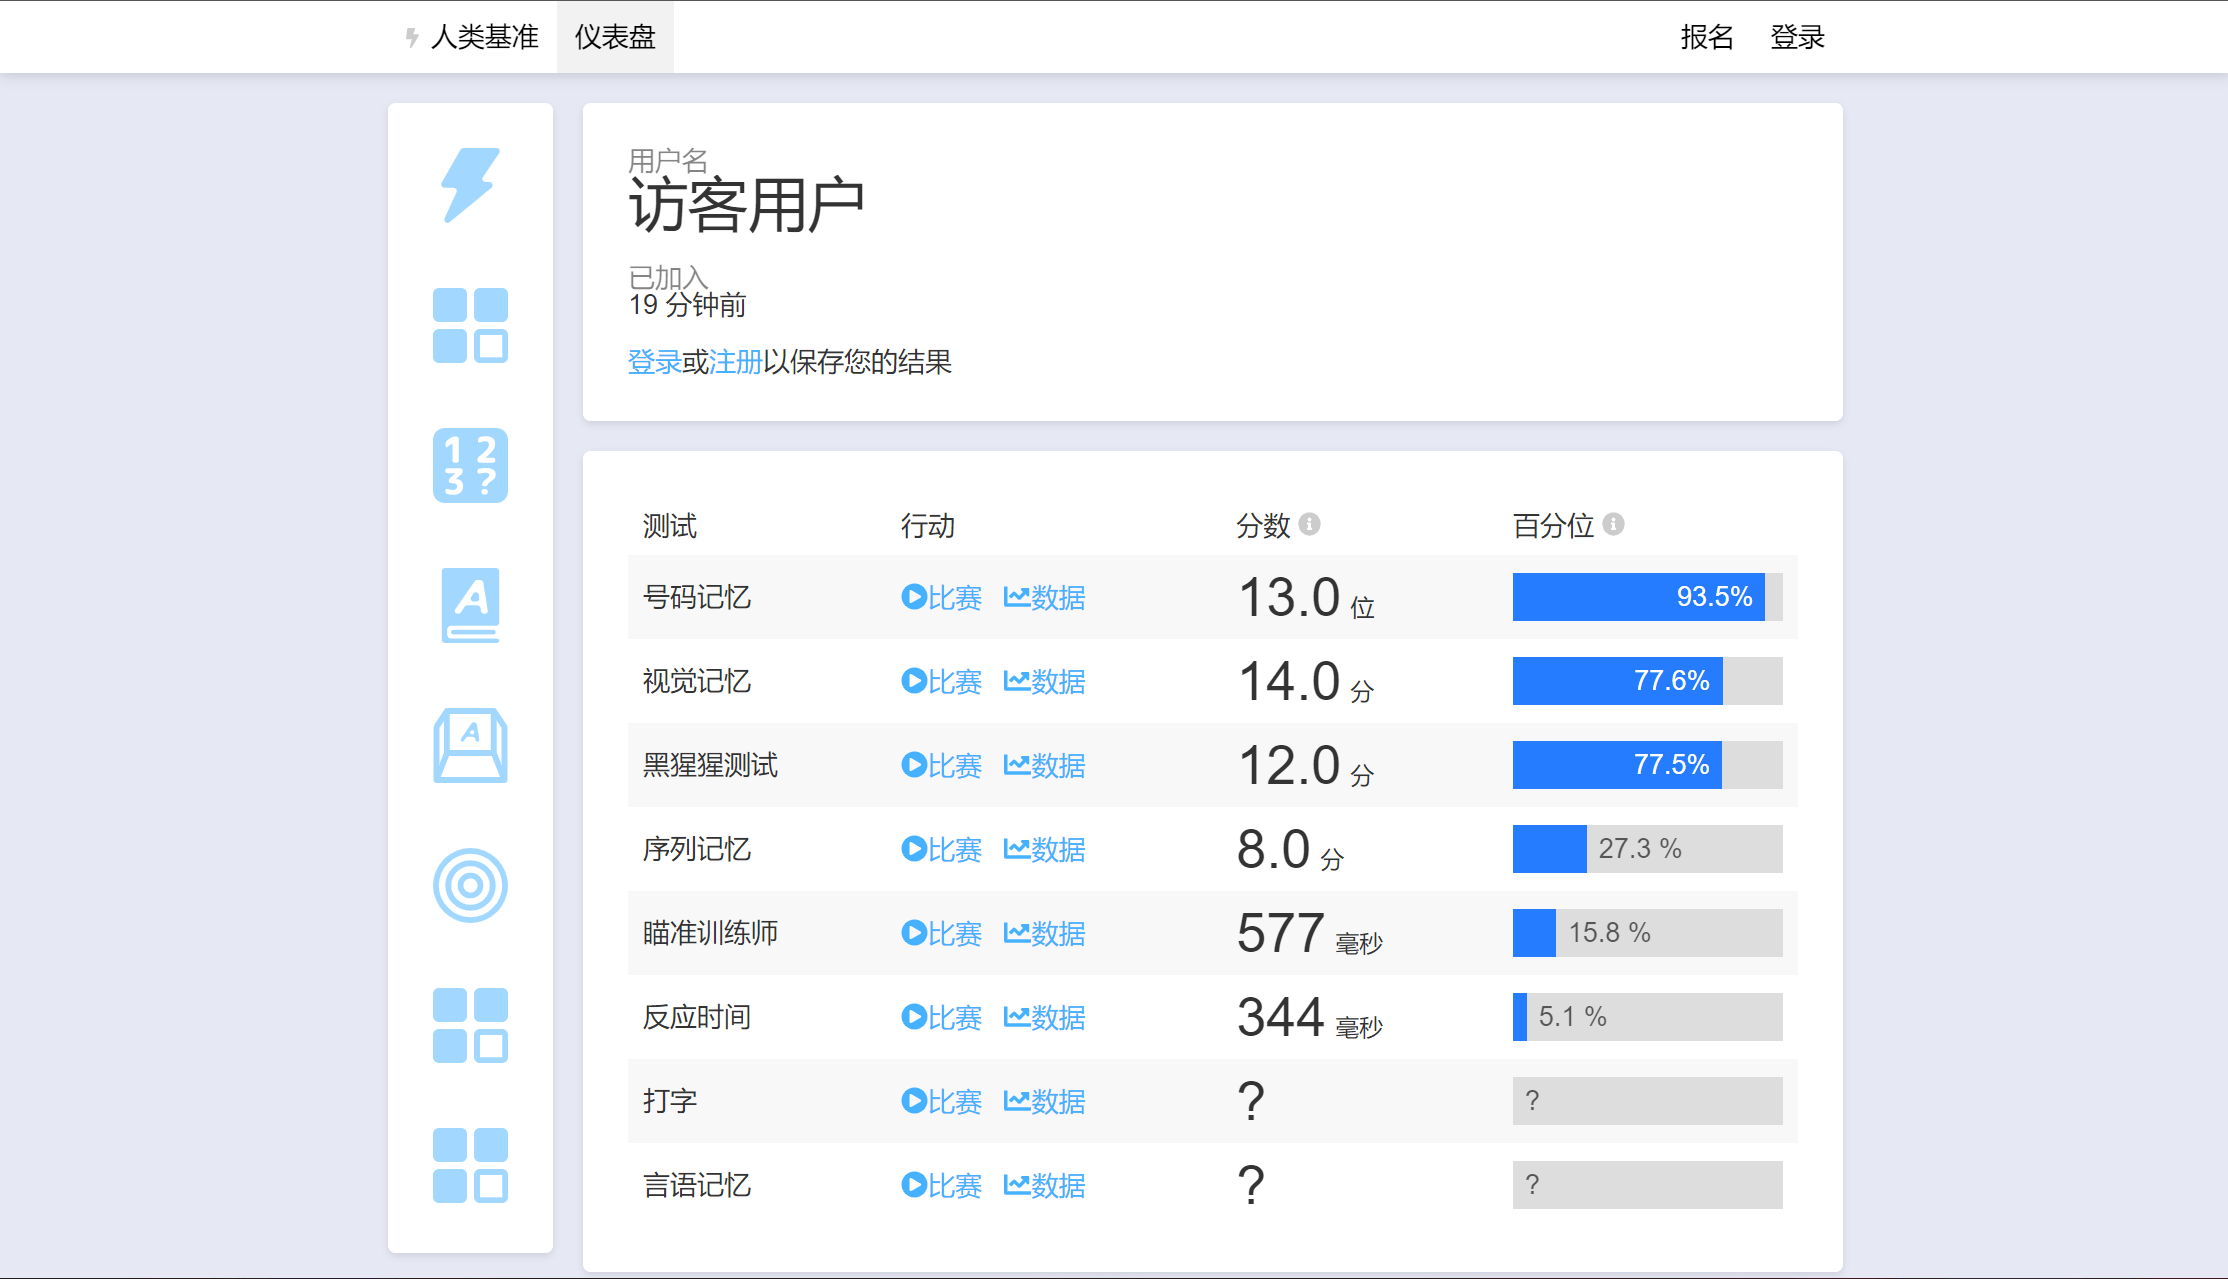This screenshot has height=1279, width=2228.
Task: Click the 序列记忆 test name
Action: pos(696,849)
